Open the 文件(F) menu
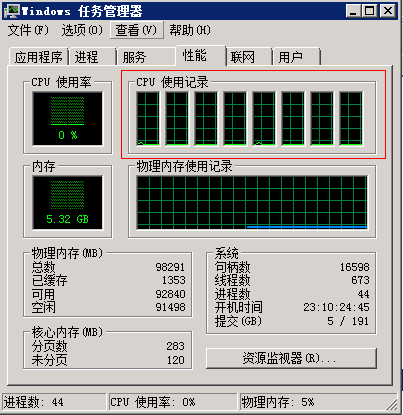The width and height of the screenshot is (403, 415). point(28,30)
